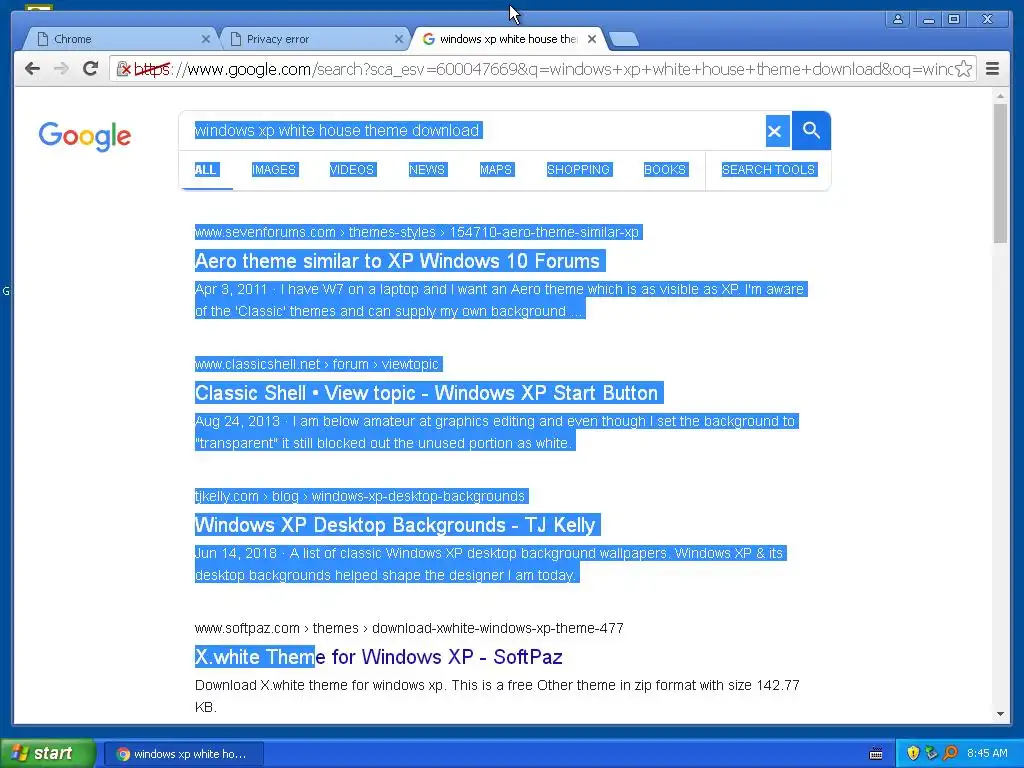Close the windows xp white house tab
The width and height of the screenshot is (1024, 768).
pos(592,39)
